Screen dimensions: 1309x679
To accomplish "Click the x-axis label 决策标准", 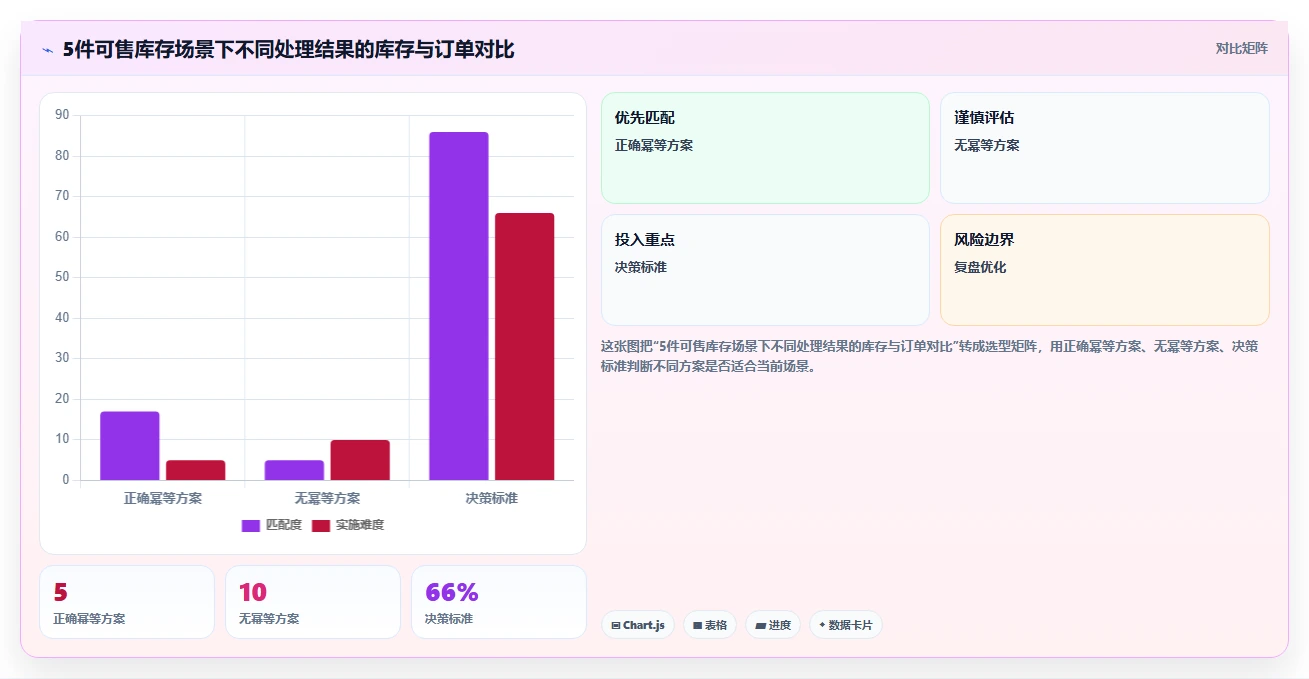I will (x=492, y=498).
